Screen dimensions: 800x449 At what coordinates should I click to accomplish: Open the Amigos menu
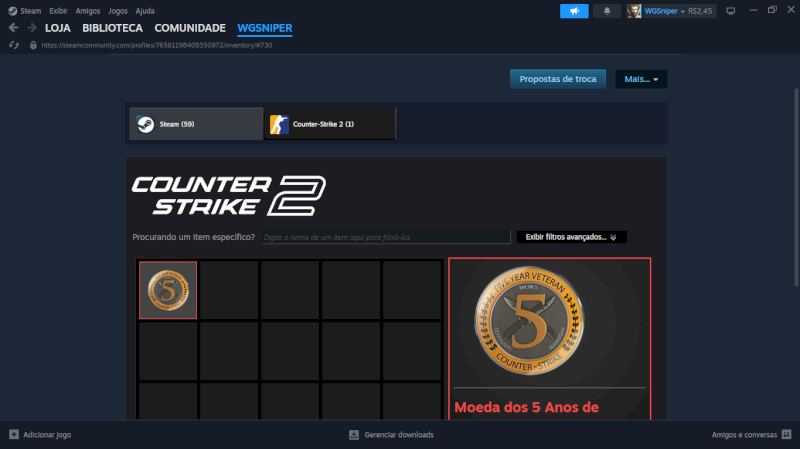pos(88,11)
